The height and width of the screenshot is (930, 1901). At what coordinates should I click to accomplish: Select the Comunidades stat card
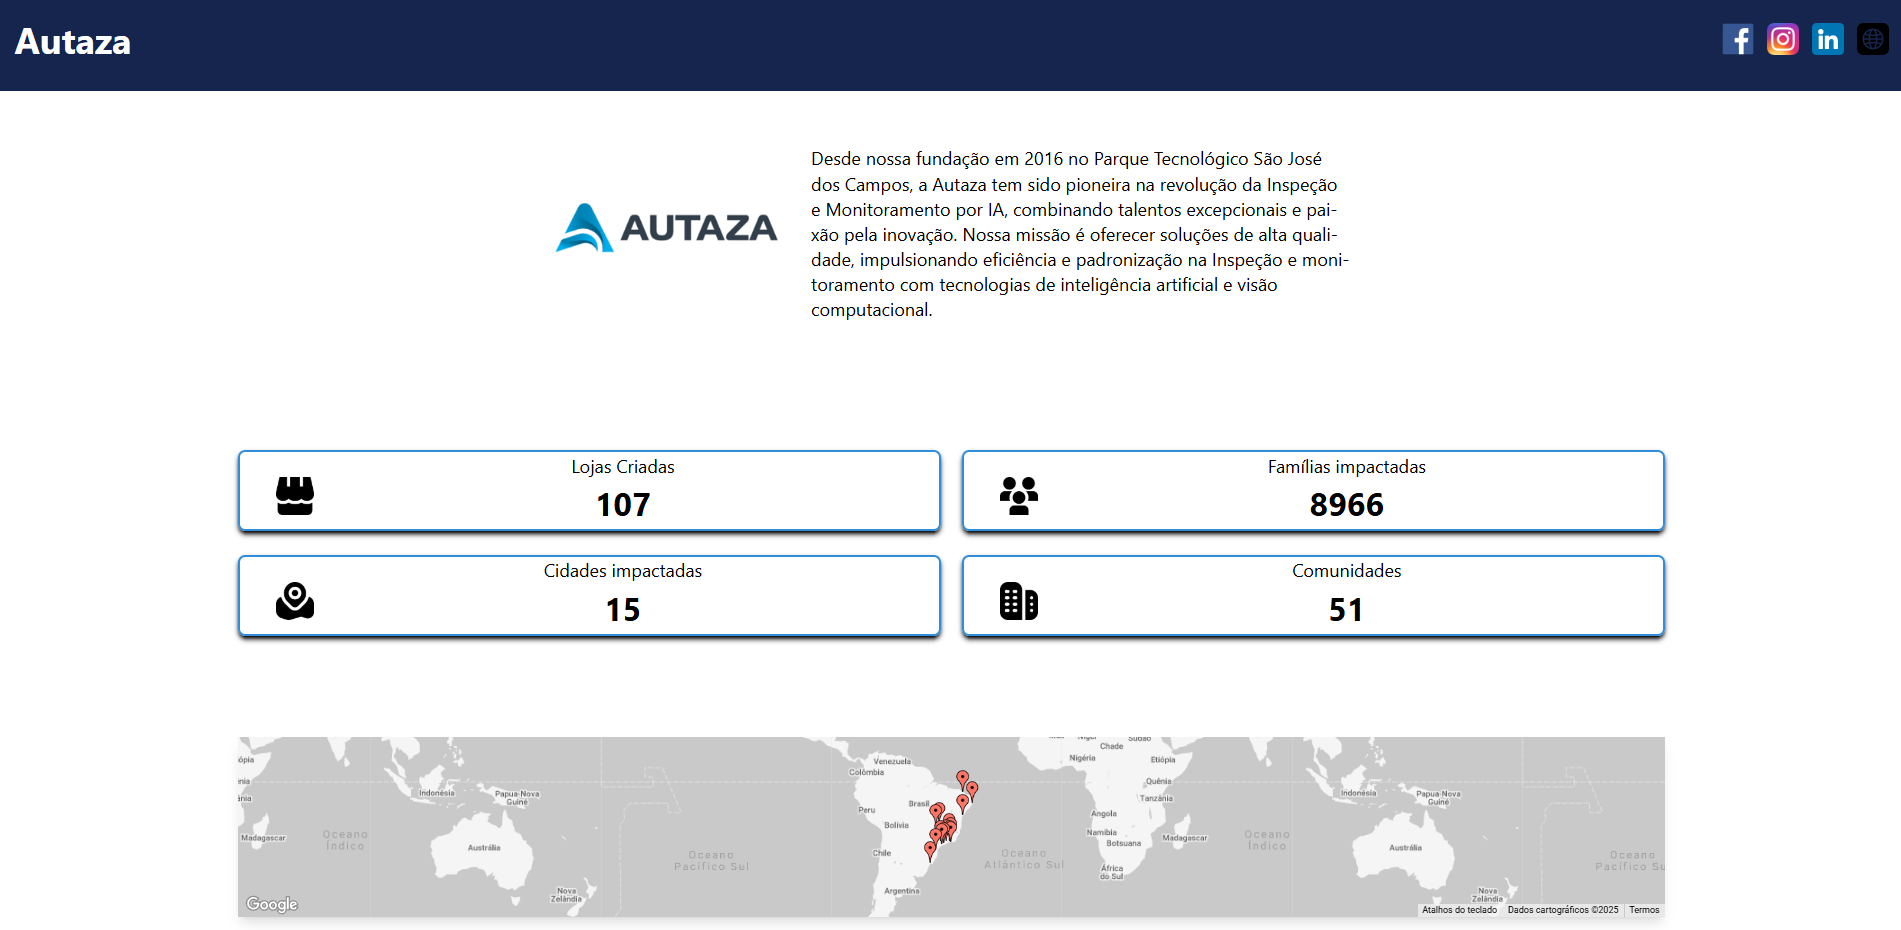(1312, 595)
